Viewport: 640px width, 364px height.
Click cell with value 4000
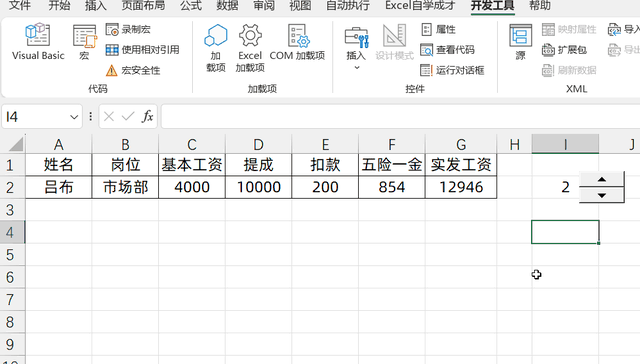192,187
